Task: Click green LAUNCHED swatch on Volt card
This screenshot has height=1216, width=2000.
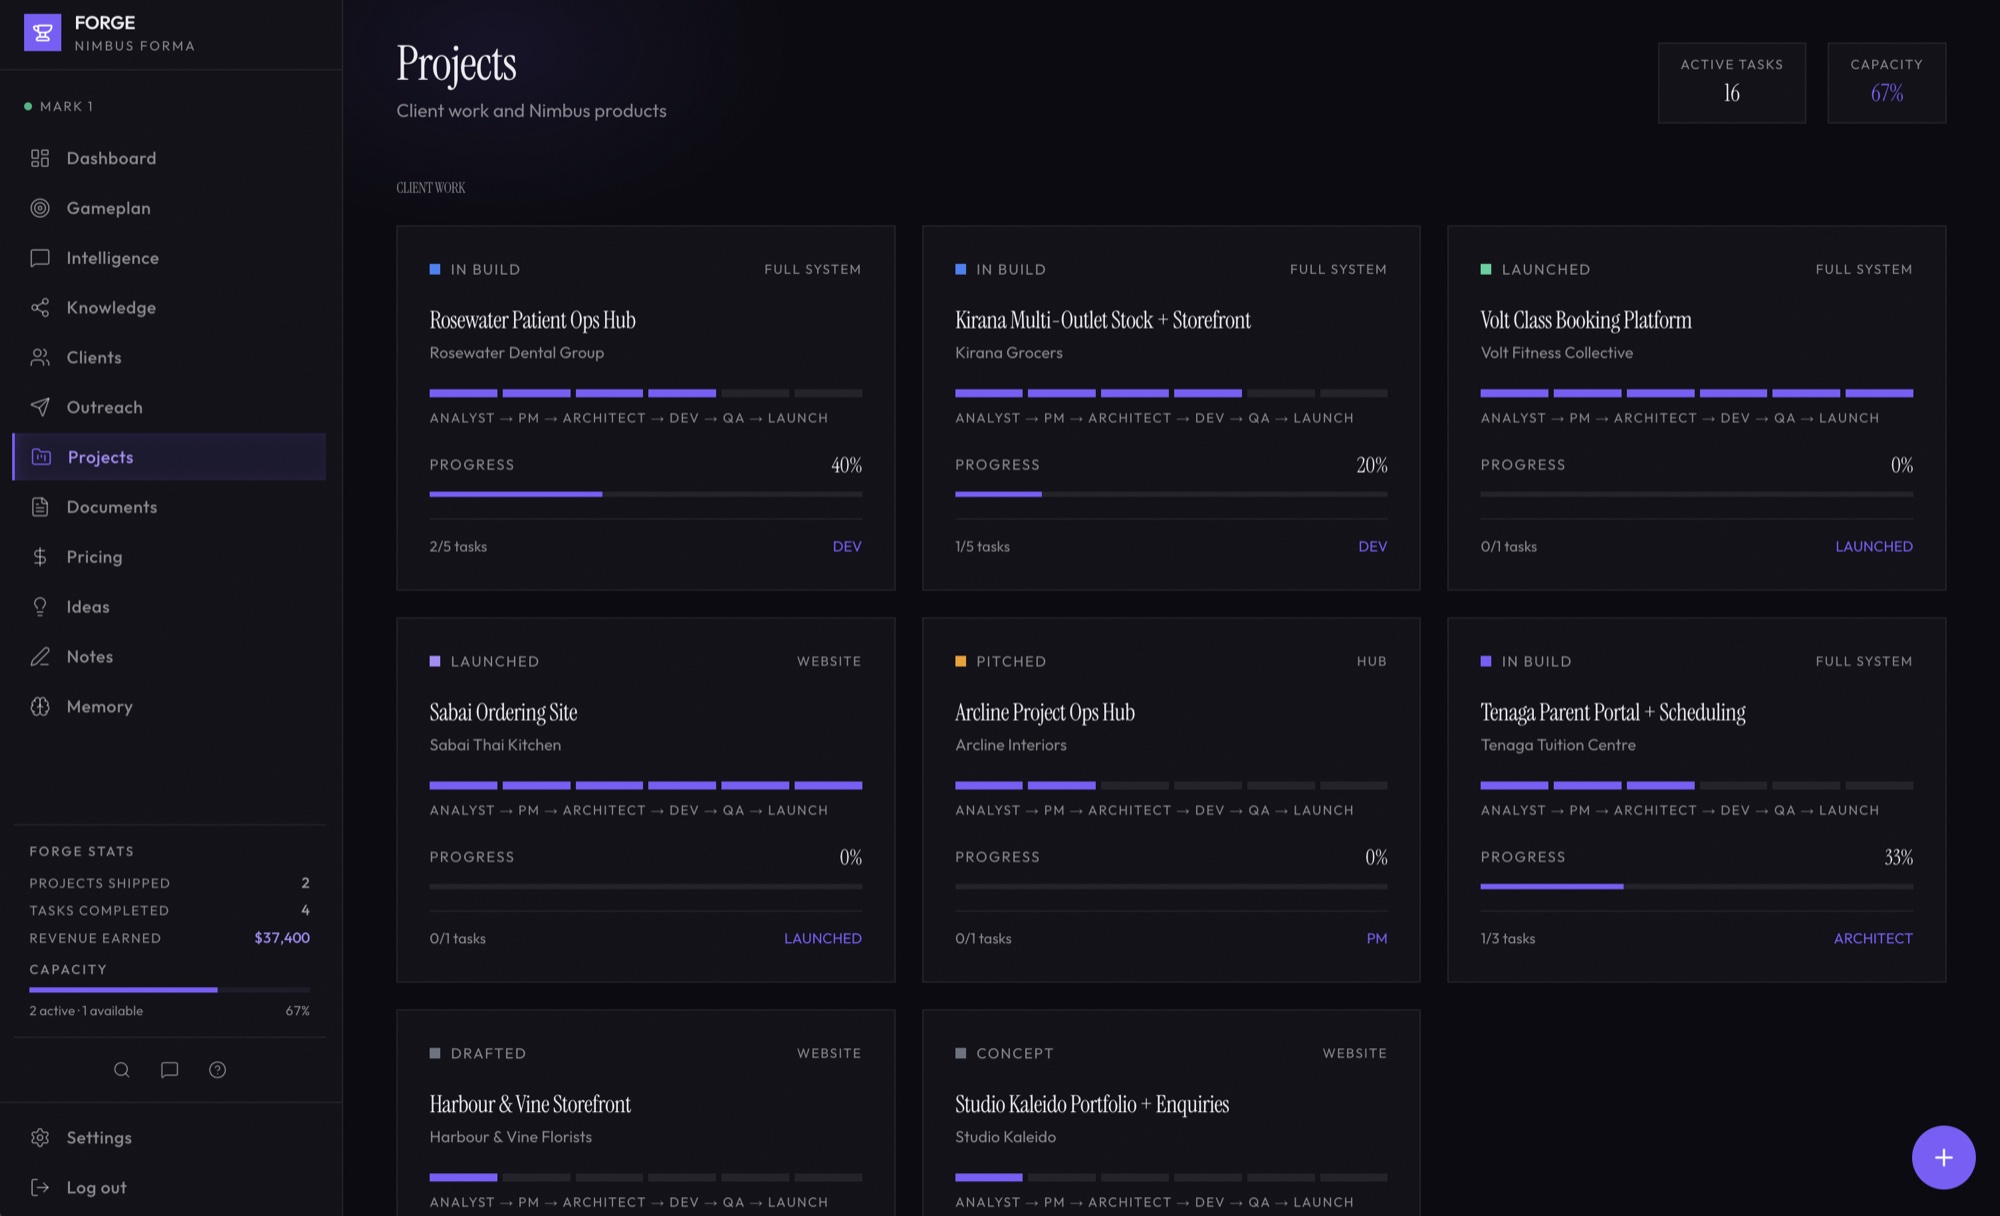Action: [x=1486, y=269]
